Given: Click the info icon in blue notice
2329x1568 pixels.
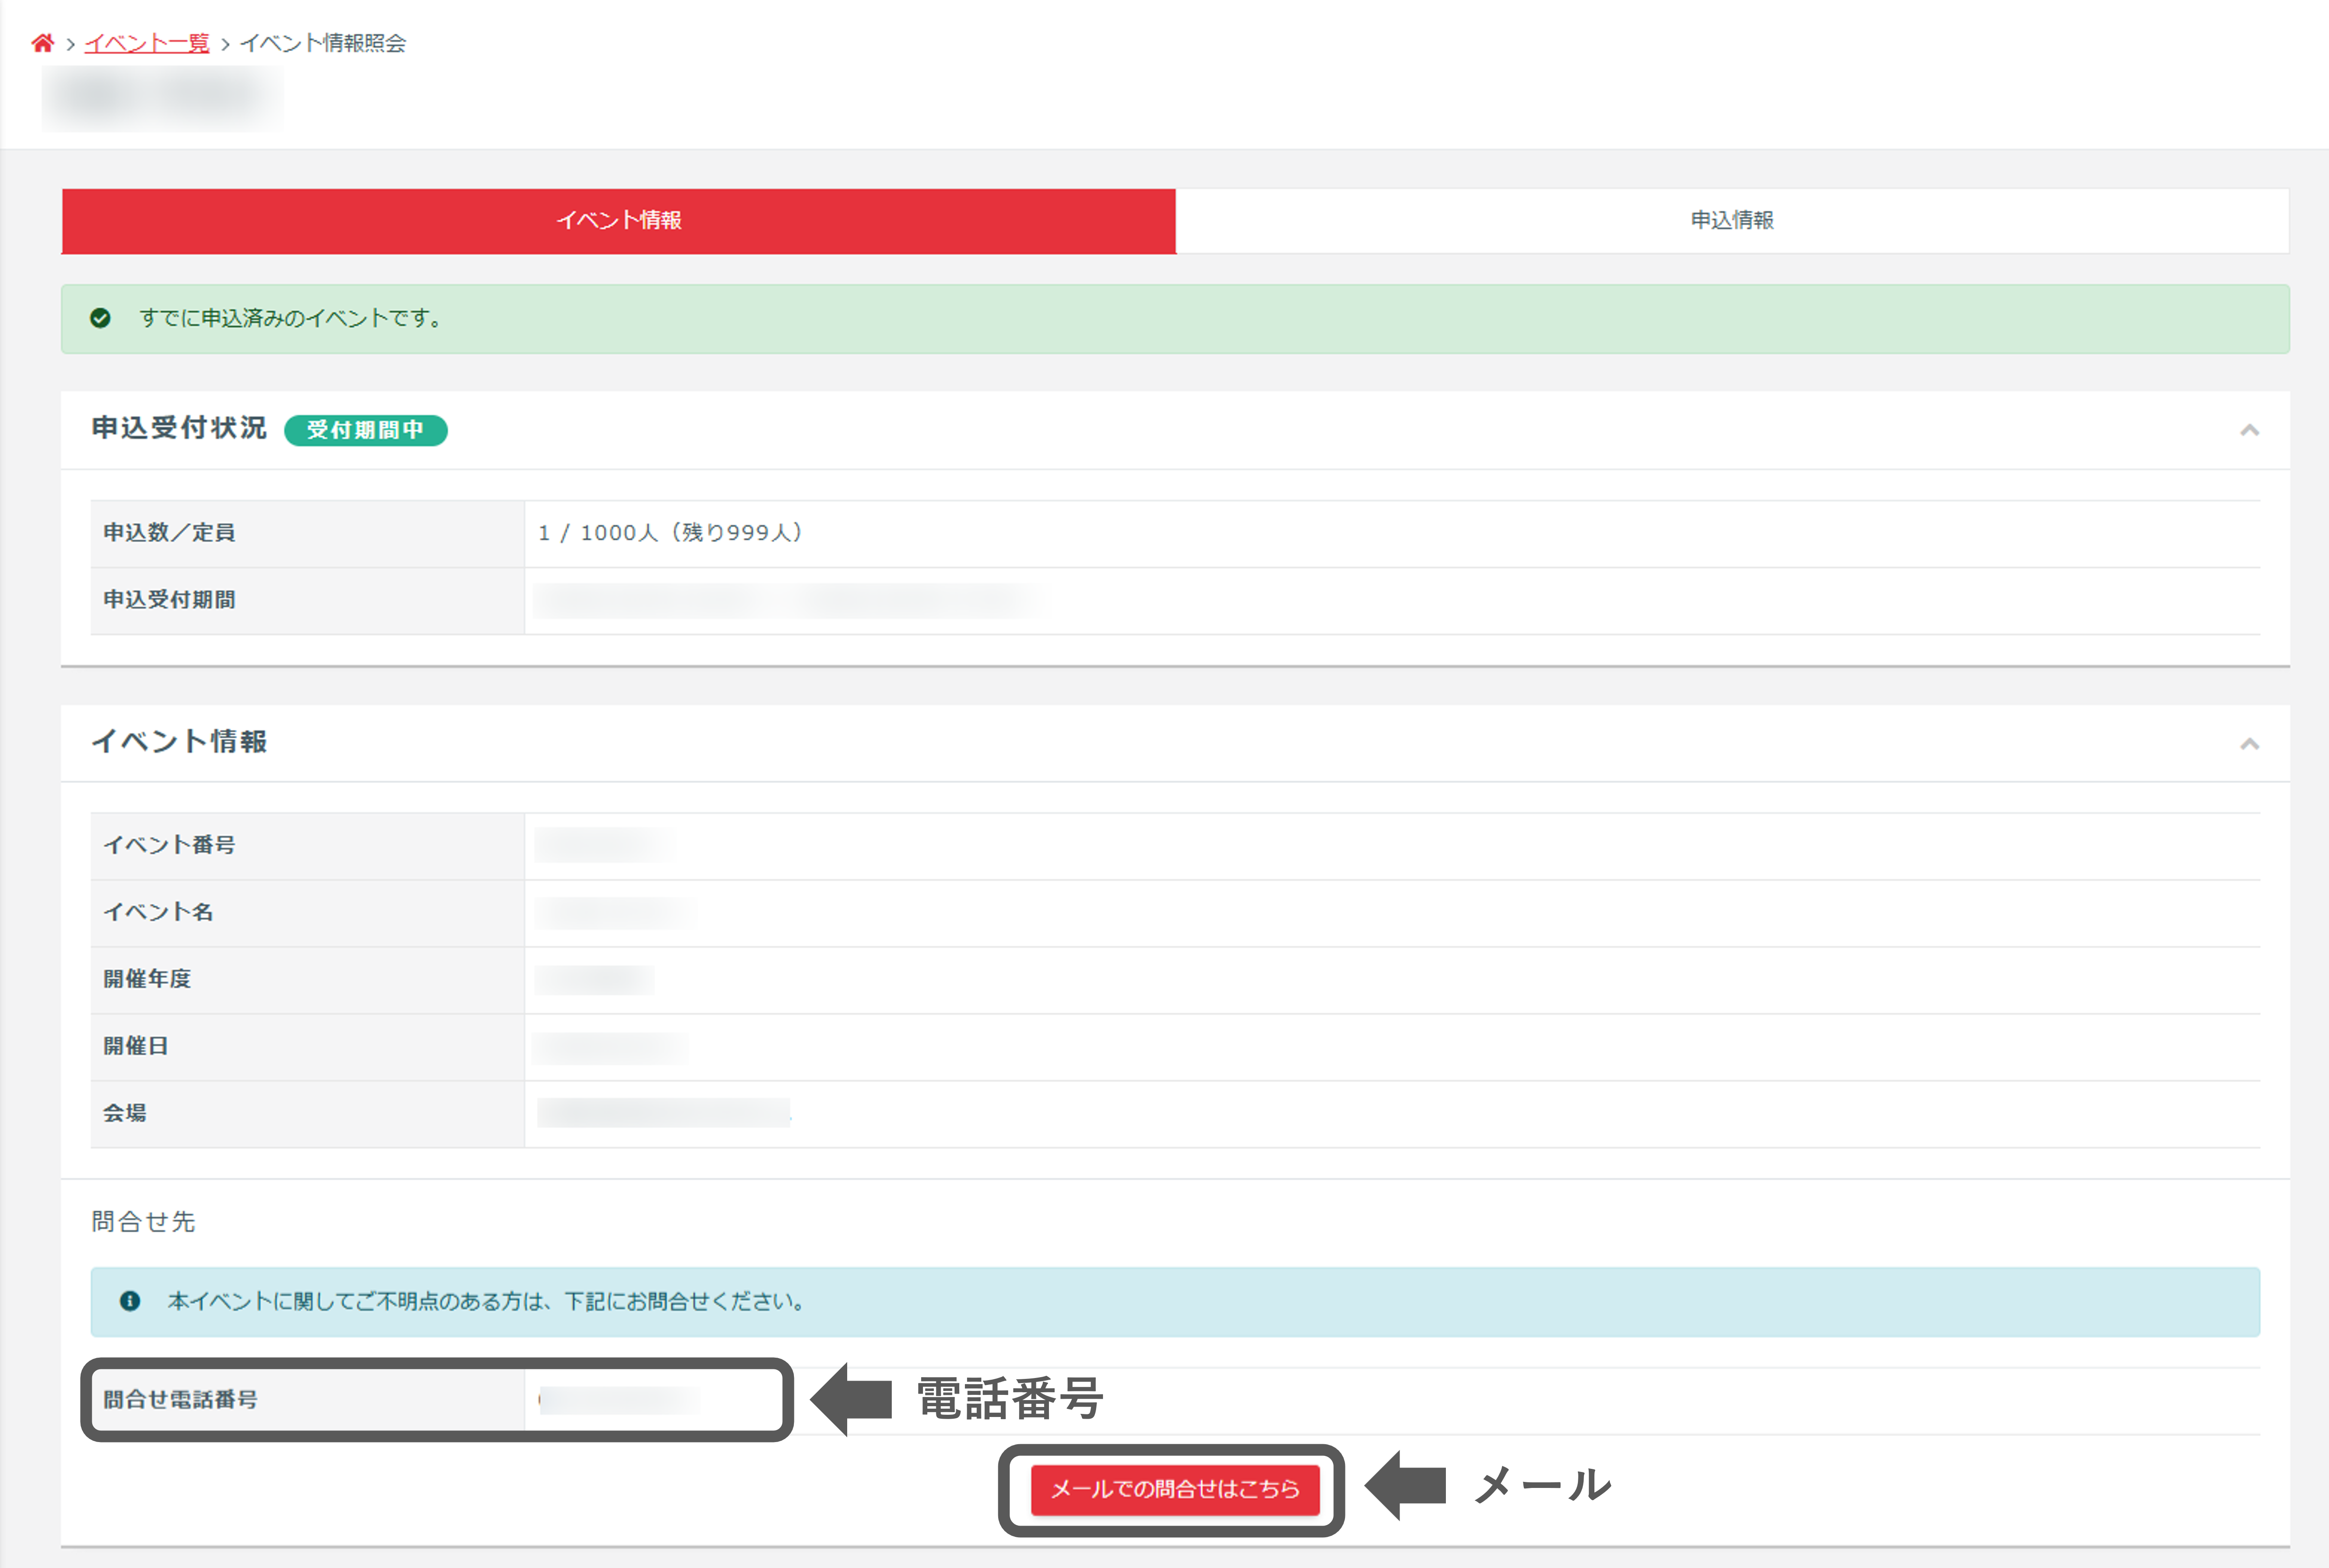Looking at the screenshot, I should click(130, 1301).
